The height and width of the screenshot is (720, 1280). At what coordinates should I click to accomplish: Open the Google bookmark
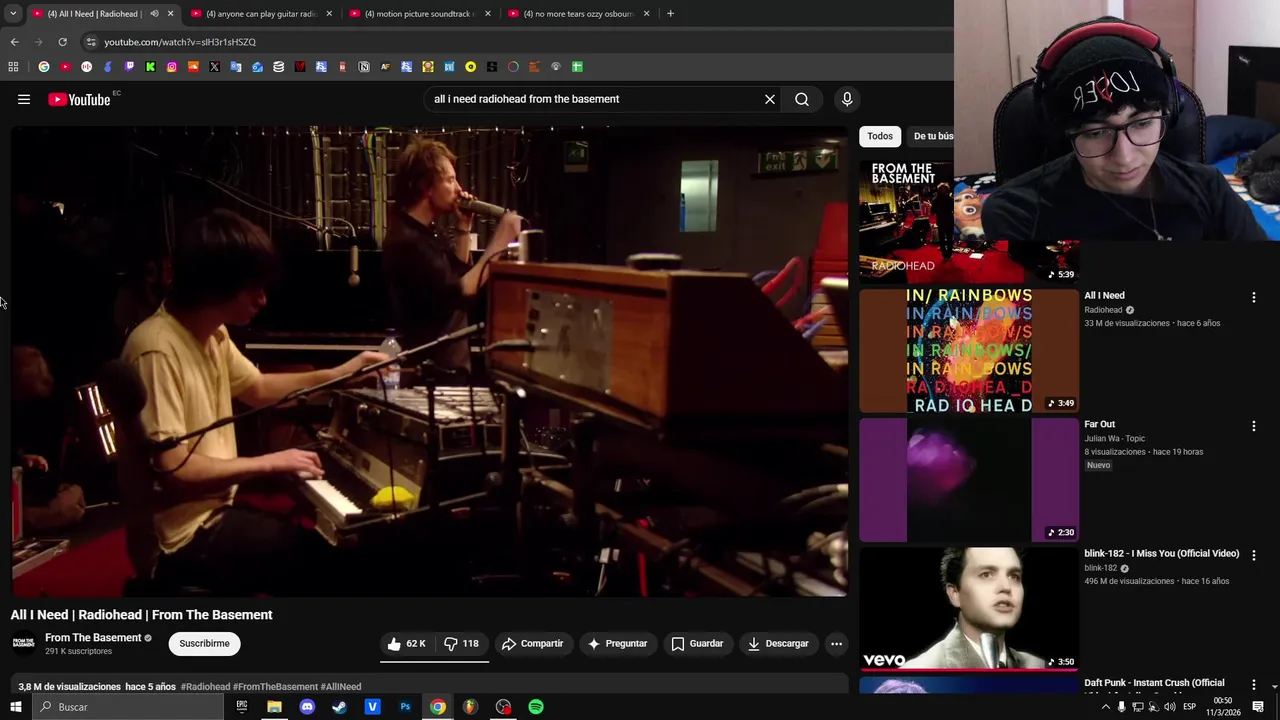[x=44, y=67]
